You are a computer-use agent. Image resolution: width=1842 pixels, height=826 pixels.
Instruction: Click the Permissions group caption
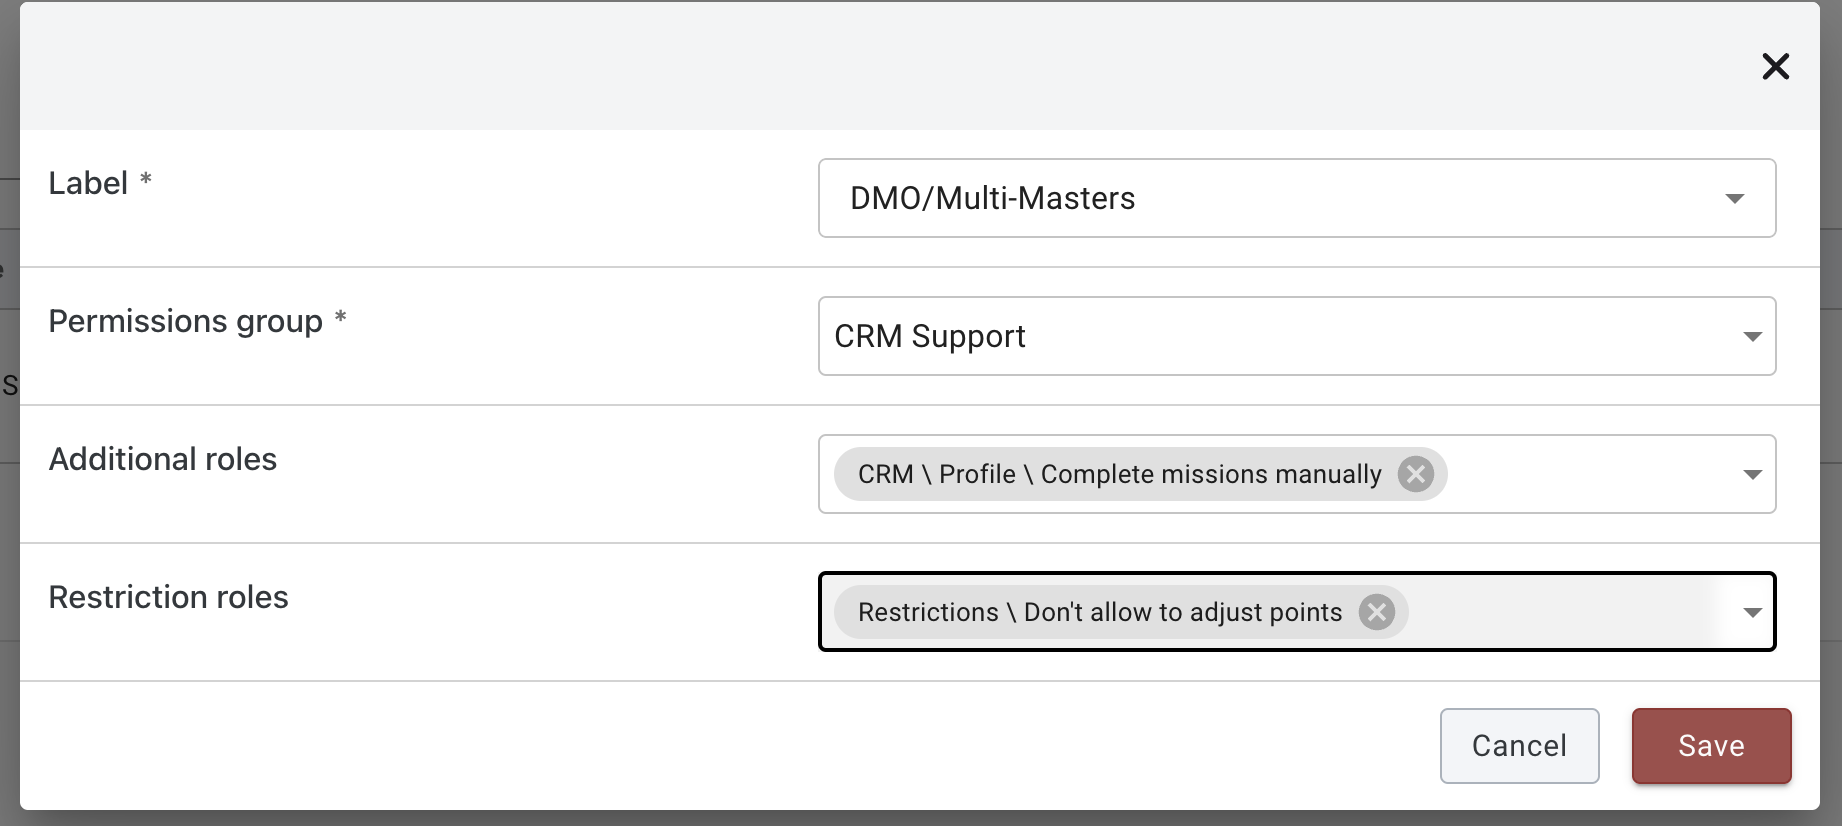185,321
